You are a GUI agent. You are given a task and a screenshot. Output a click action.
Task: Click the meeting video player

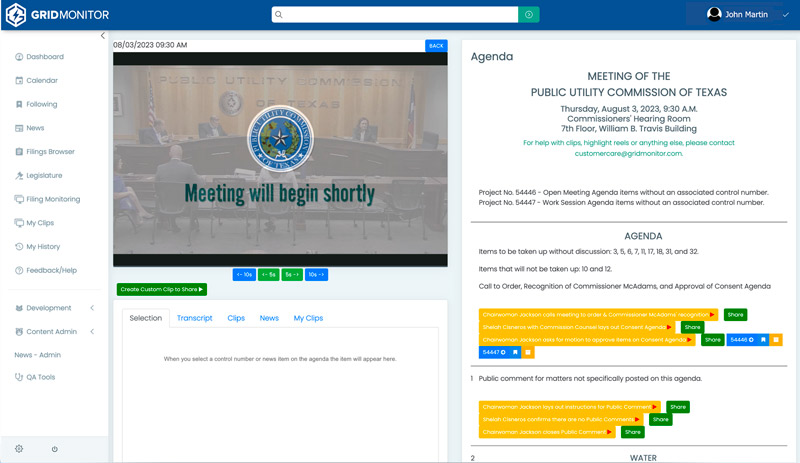click(280, 159)
